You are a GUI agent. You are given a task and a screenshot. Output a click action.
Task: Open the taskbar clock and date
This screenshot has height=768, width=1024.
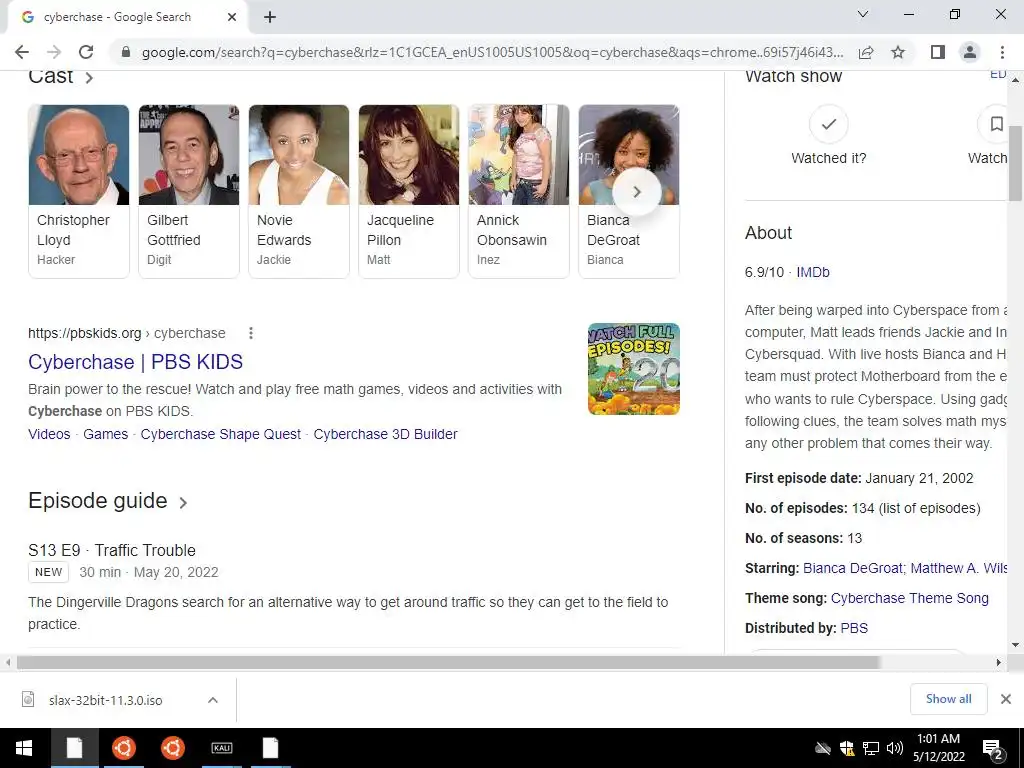(x=938, y=748)
